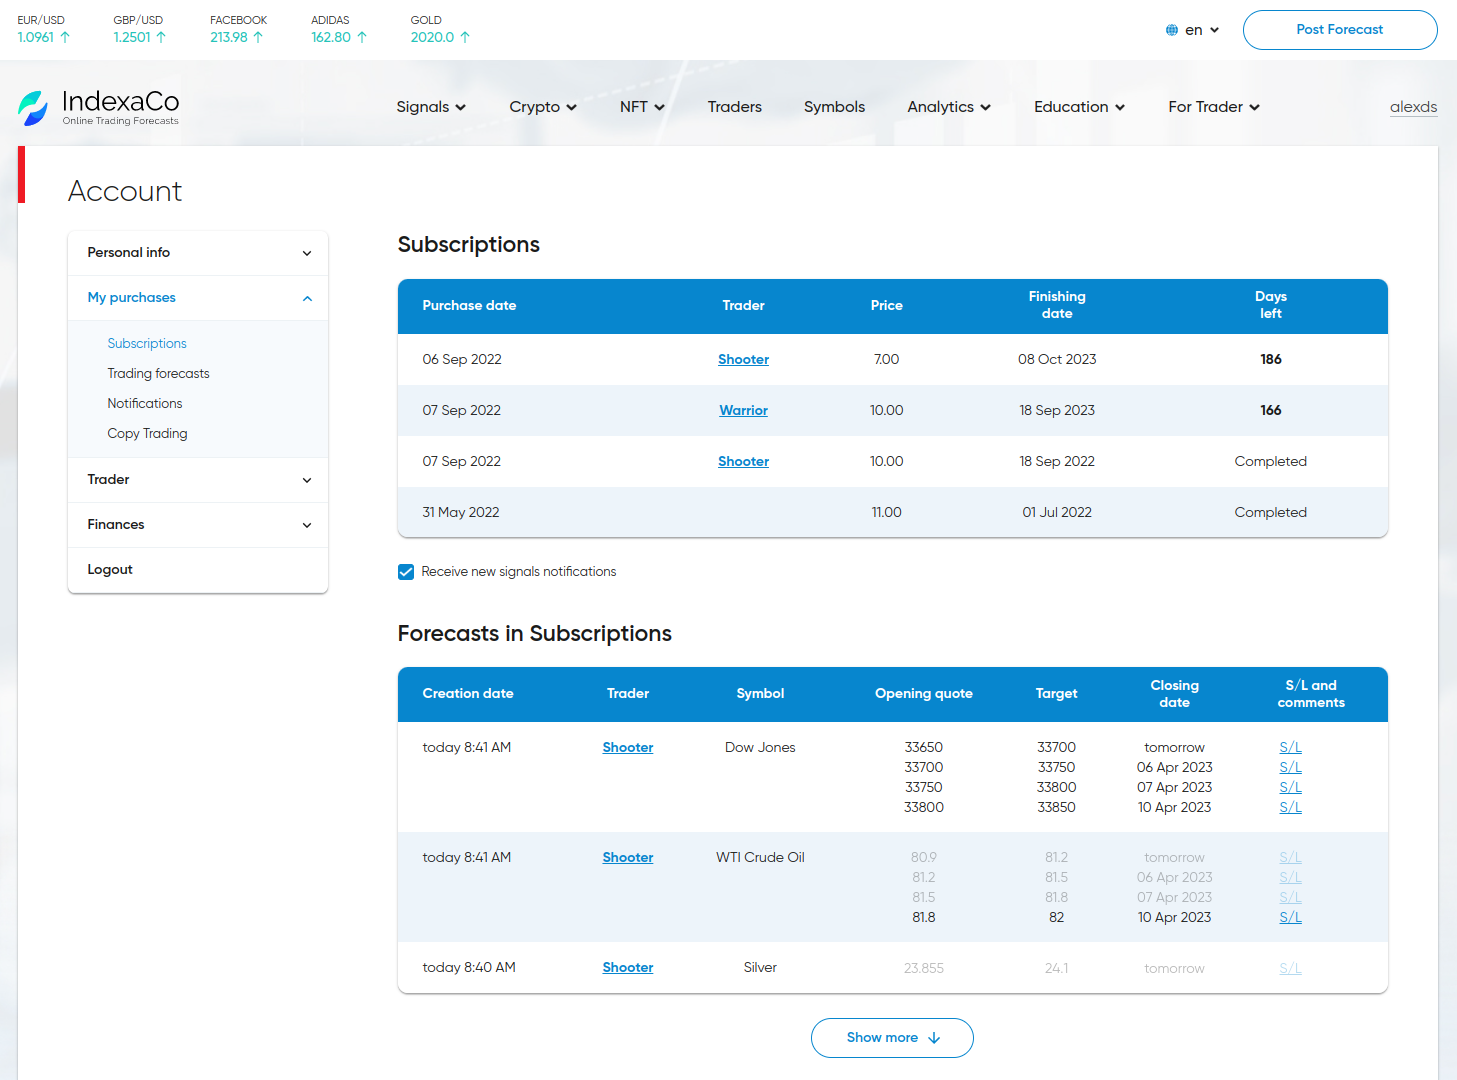Open the NFT menu dropdown
Viewport: 1457px width, 1080px height.
642,107
